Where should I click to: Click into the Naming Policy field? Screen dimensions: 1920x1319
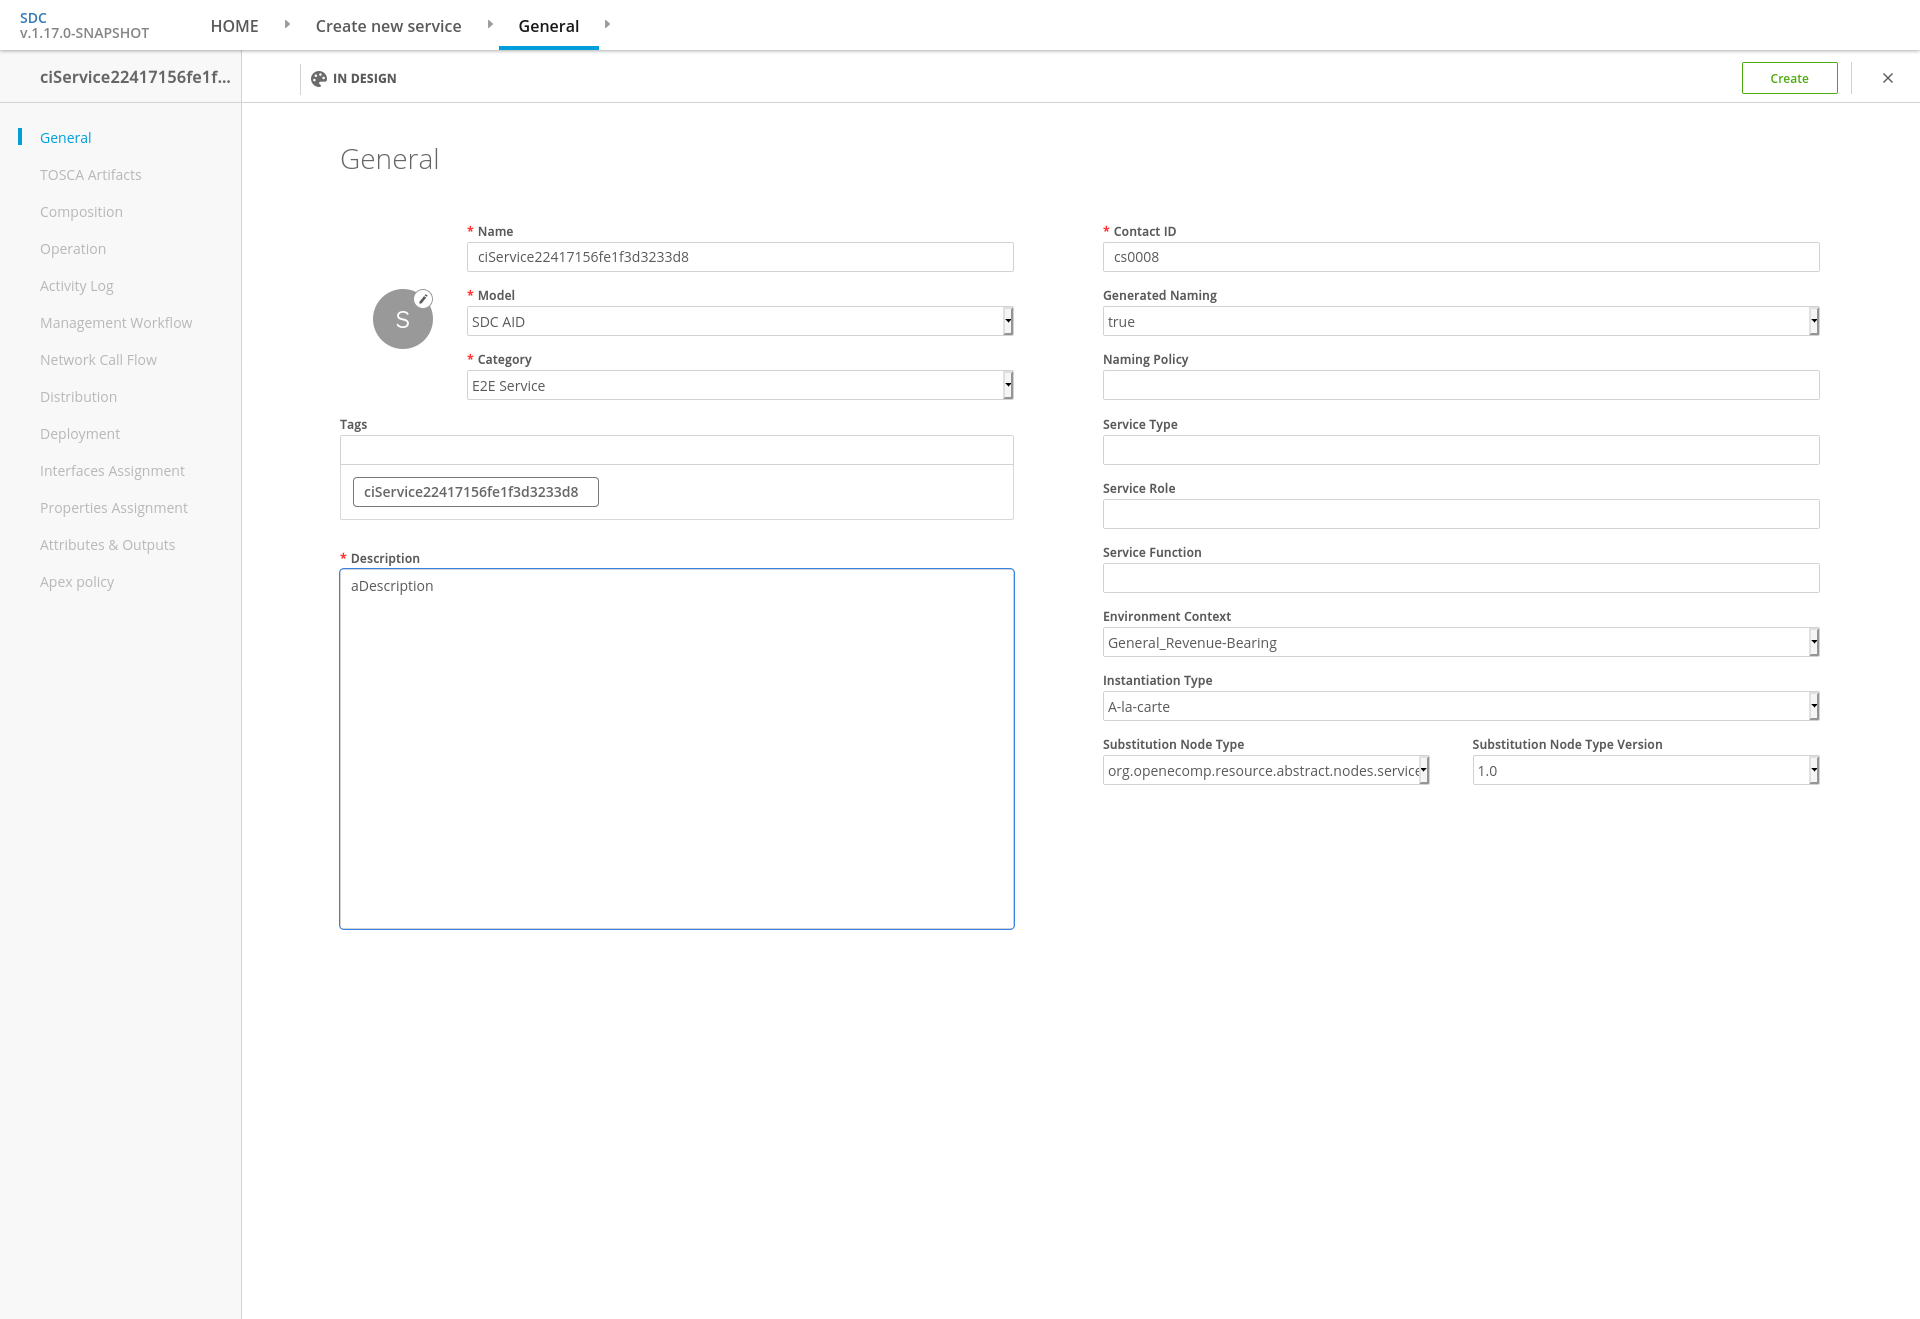[1461, 385]
